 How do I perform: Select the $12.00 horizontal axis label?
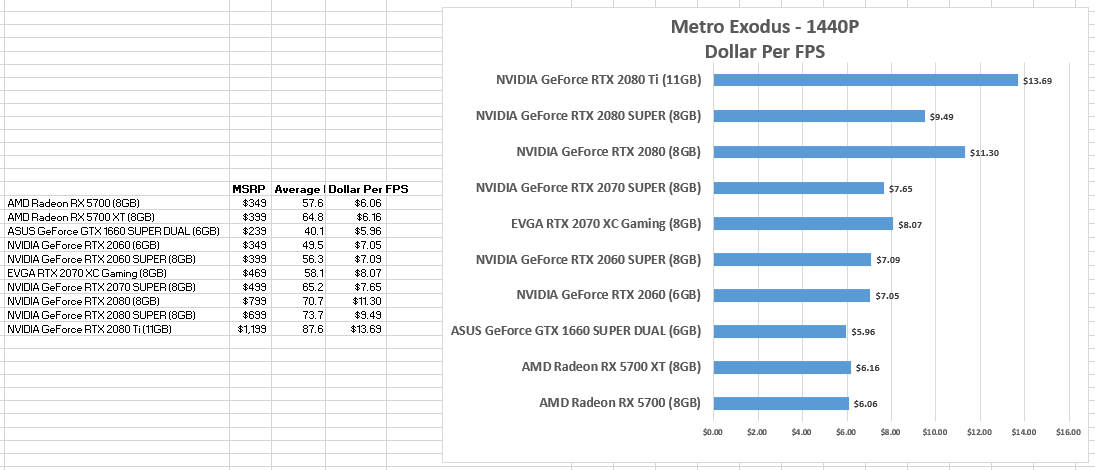pyautogui.click(x=979, y=432)
